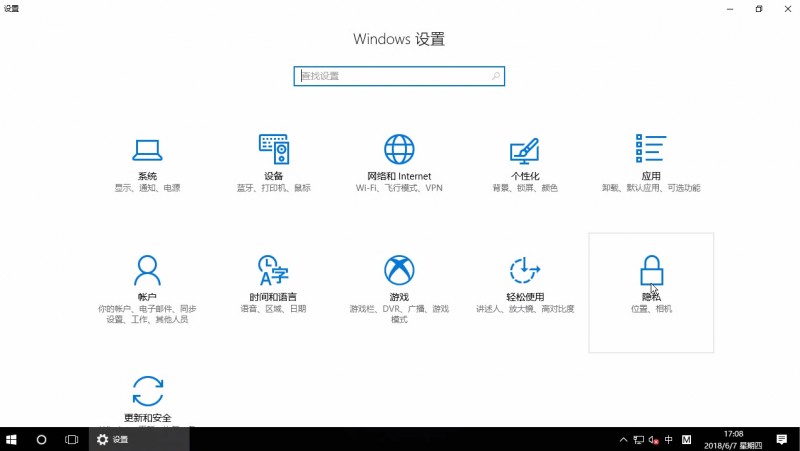Click the 系统 label text

pos(147,176)
